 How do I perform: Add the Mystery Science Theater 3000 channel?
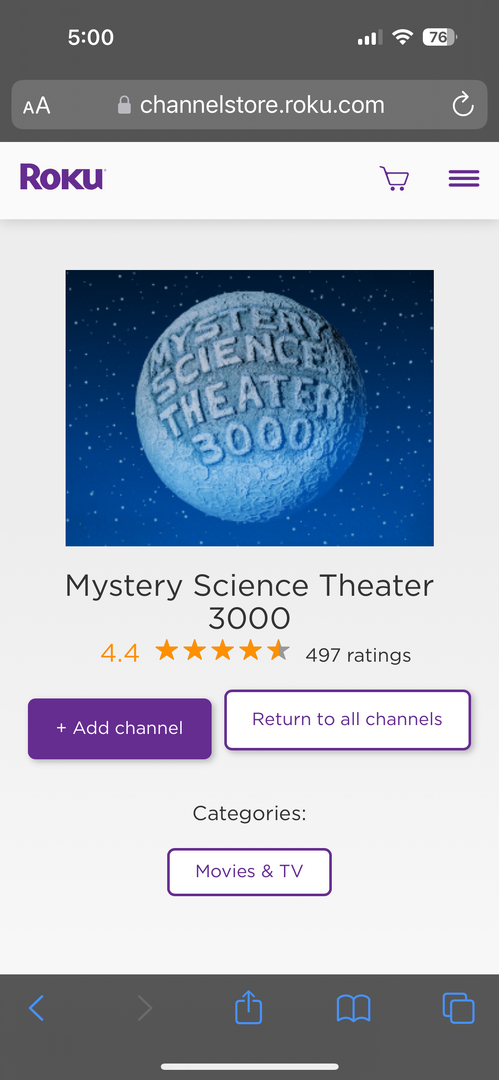(x=120, y=728)
